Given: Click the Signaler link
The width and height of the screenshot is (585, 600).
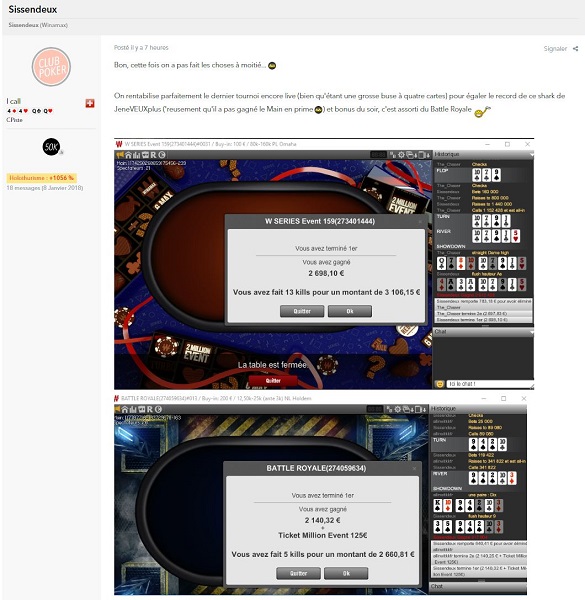Looking at the screenshot, I should click(555, 49).
